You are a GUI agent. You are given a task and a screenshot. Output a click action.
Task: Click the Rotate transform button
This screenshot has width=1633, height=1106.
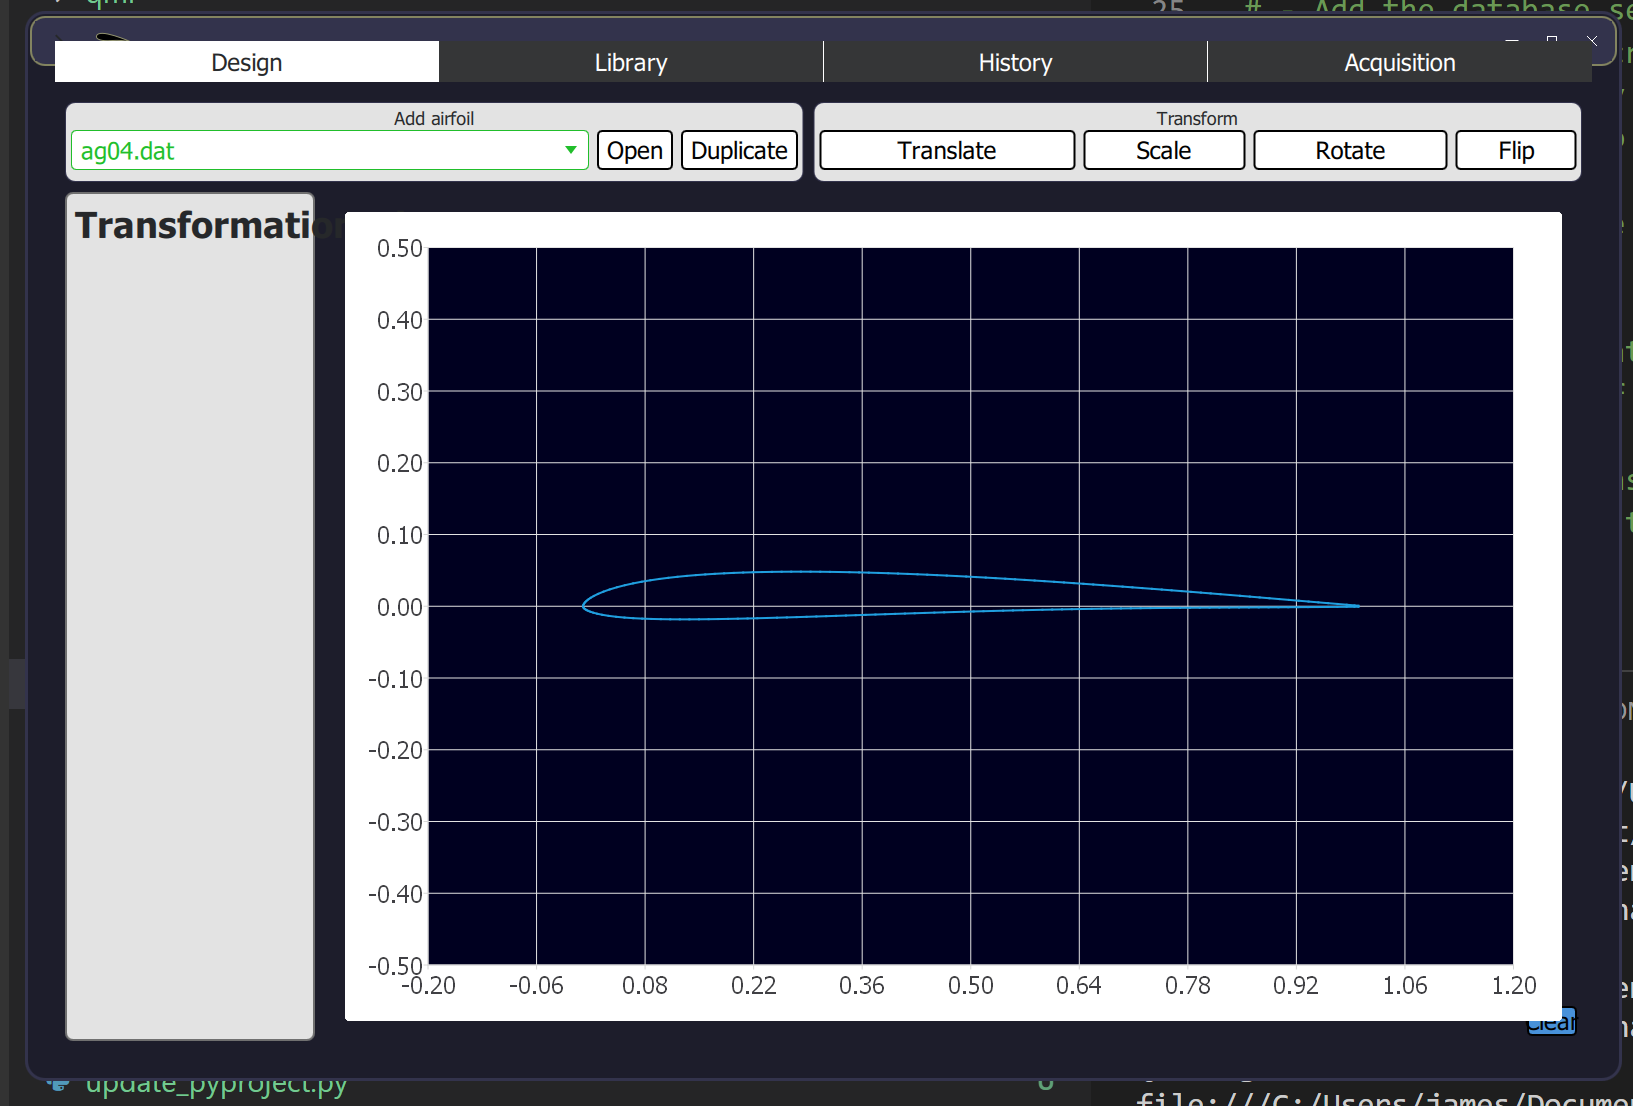tap(1350, 150)
